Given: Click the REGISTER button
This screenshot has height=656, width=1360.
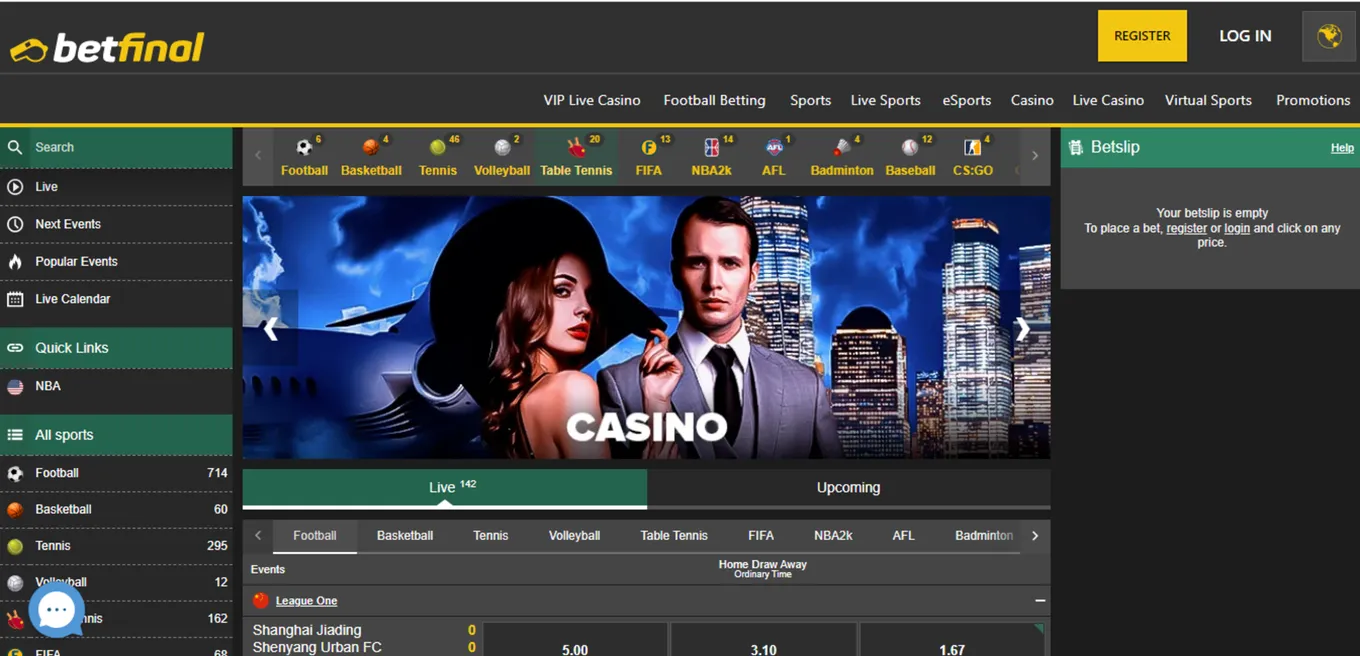Looking at the screenshot, I should click(1142, 36).
